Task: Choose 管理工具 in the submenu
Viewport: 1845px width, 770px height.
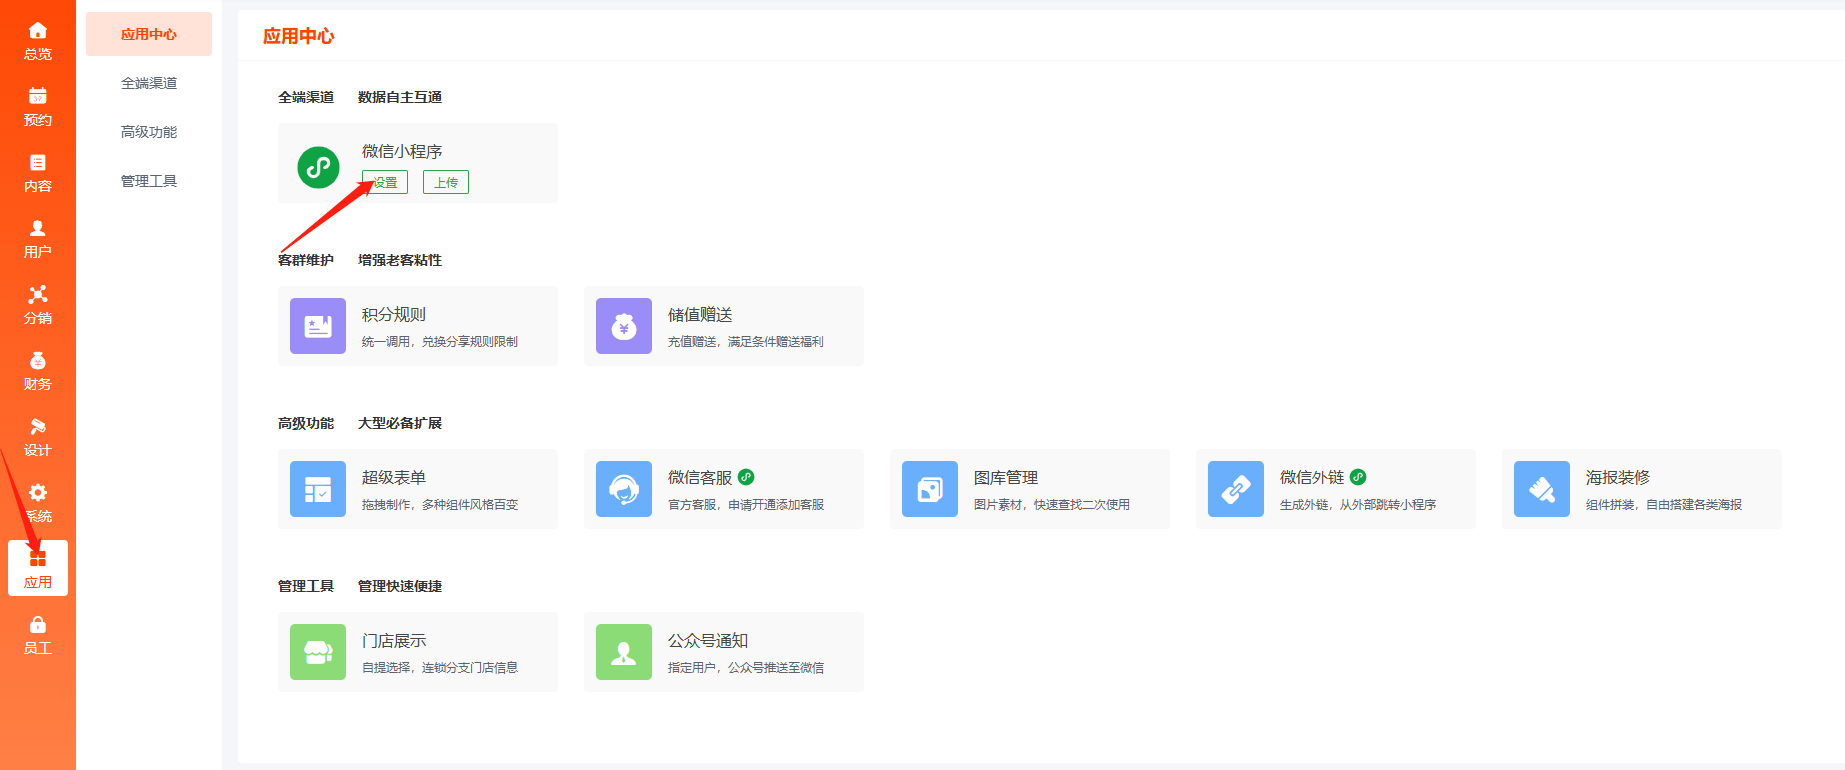Action: click(x=149, y=181)
